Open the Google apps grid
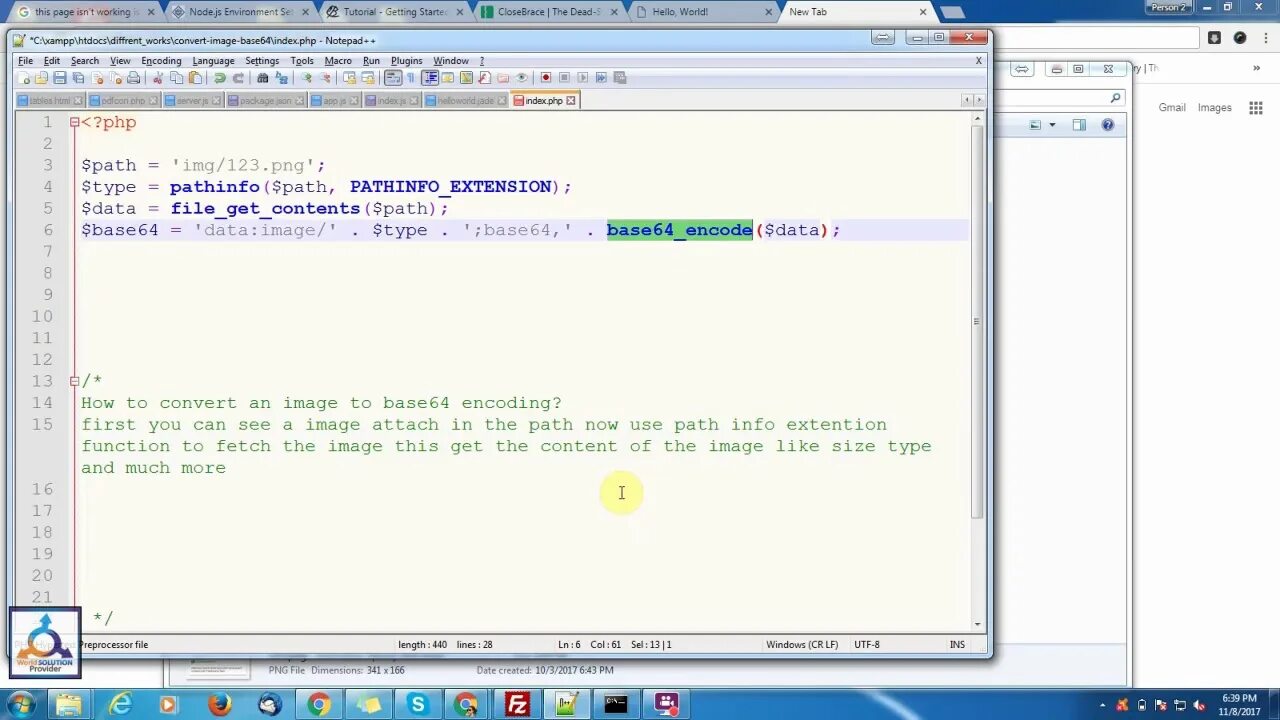Viewport: 1280px width, 720px height. 1256,108
